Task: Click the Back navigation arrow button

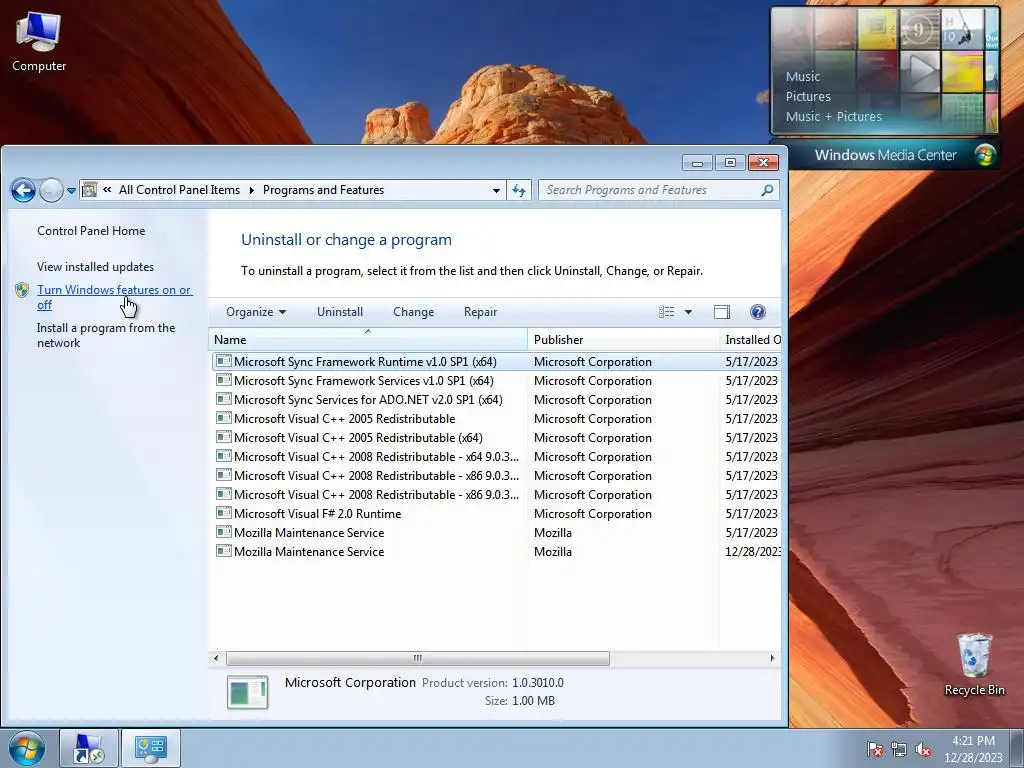Action: (24, 191)
